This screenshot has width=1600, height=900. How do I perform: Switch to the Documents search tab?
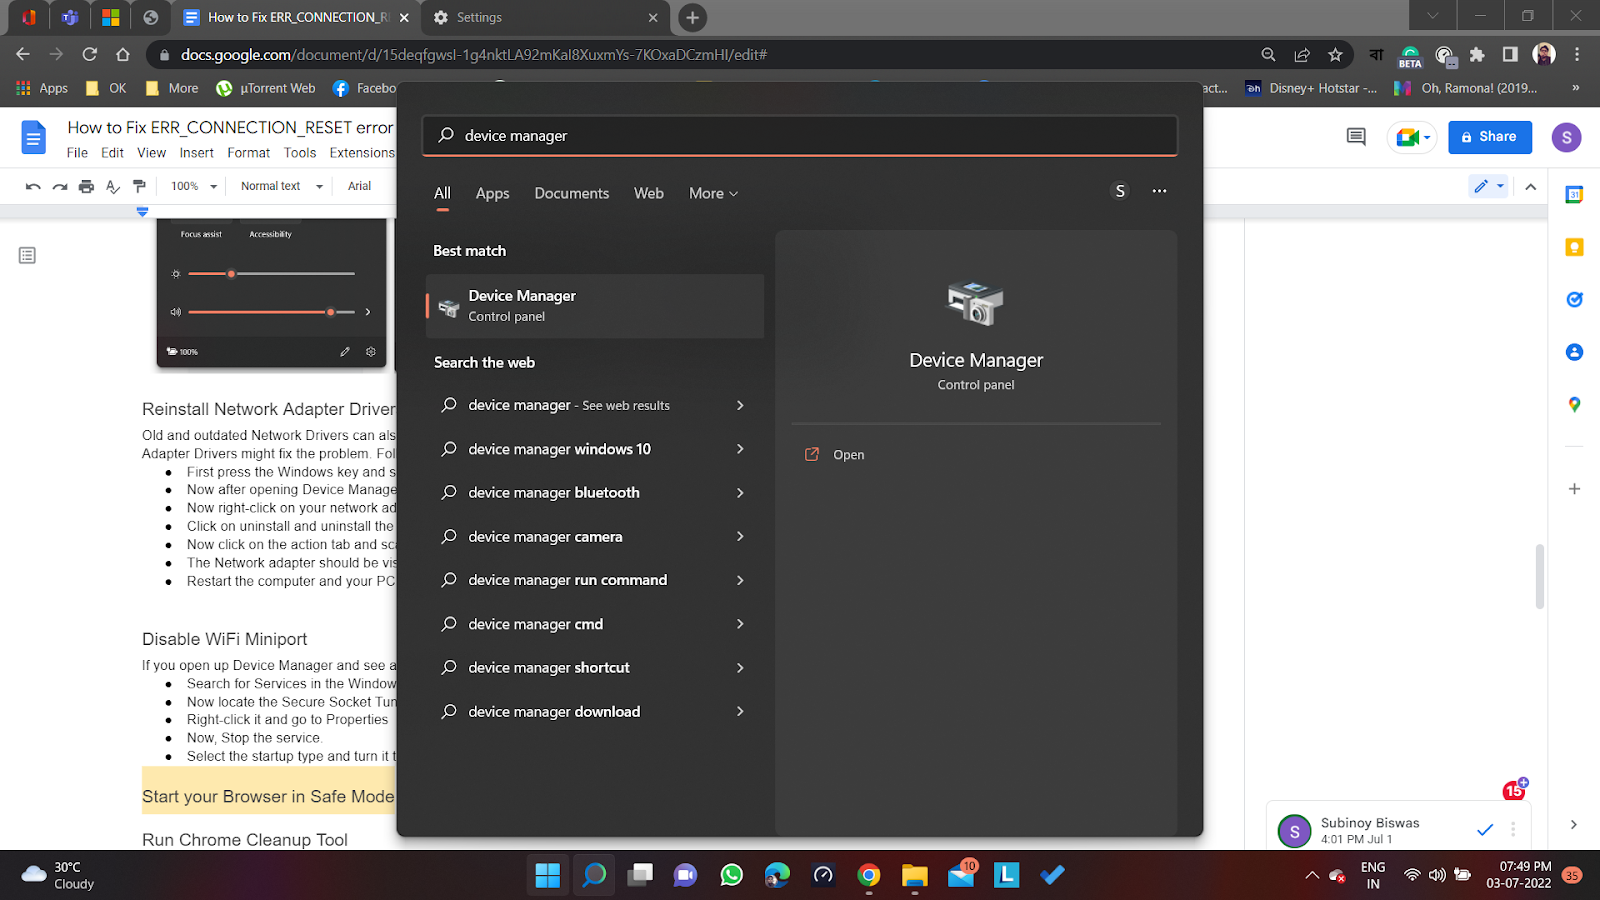pyautogui.click(x=571, y=194)
